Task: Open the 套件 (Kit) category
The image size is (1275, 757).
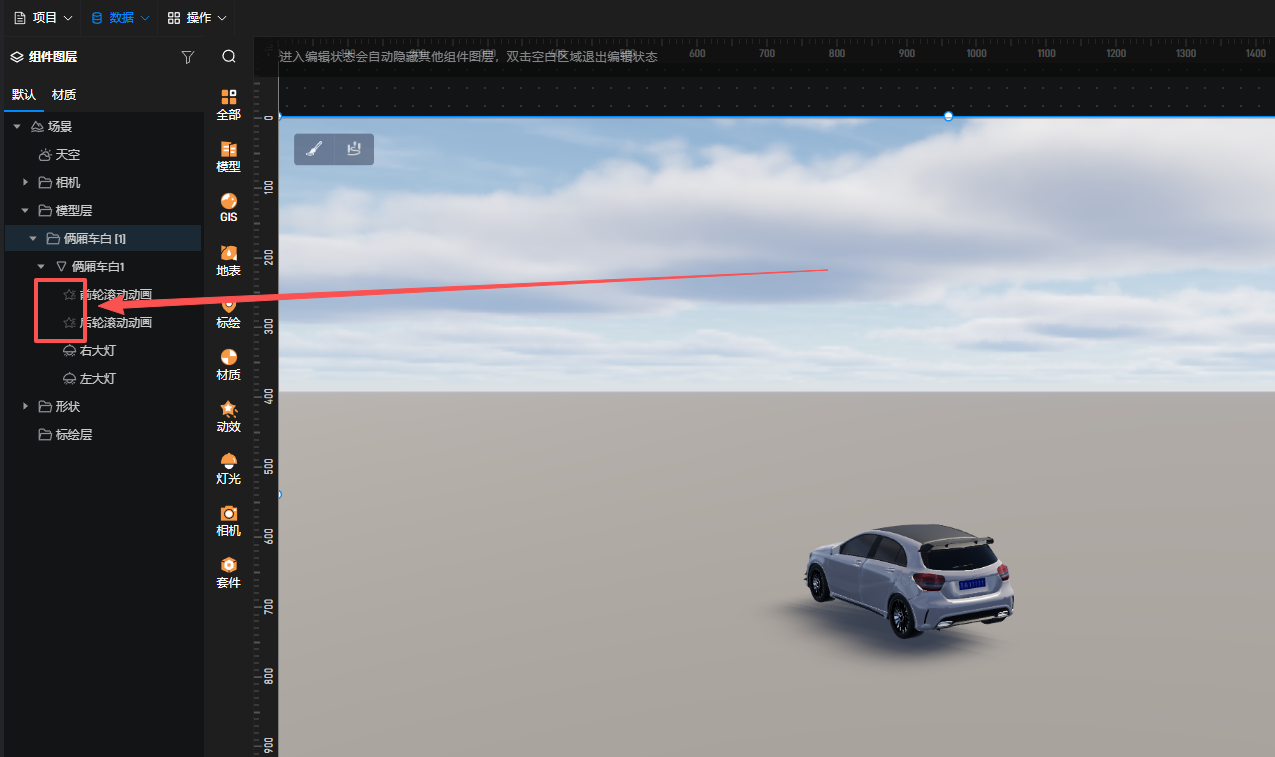Action: pos(228,571)
